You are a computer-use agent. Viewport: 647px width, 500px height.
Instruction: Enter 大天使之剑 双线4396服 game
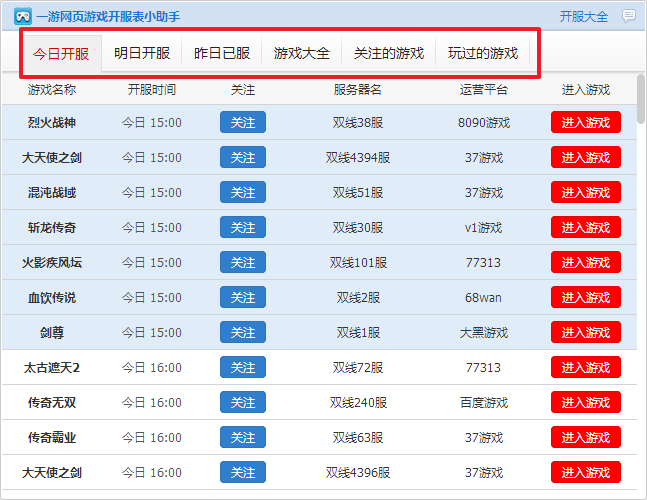pos(586,472)
